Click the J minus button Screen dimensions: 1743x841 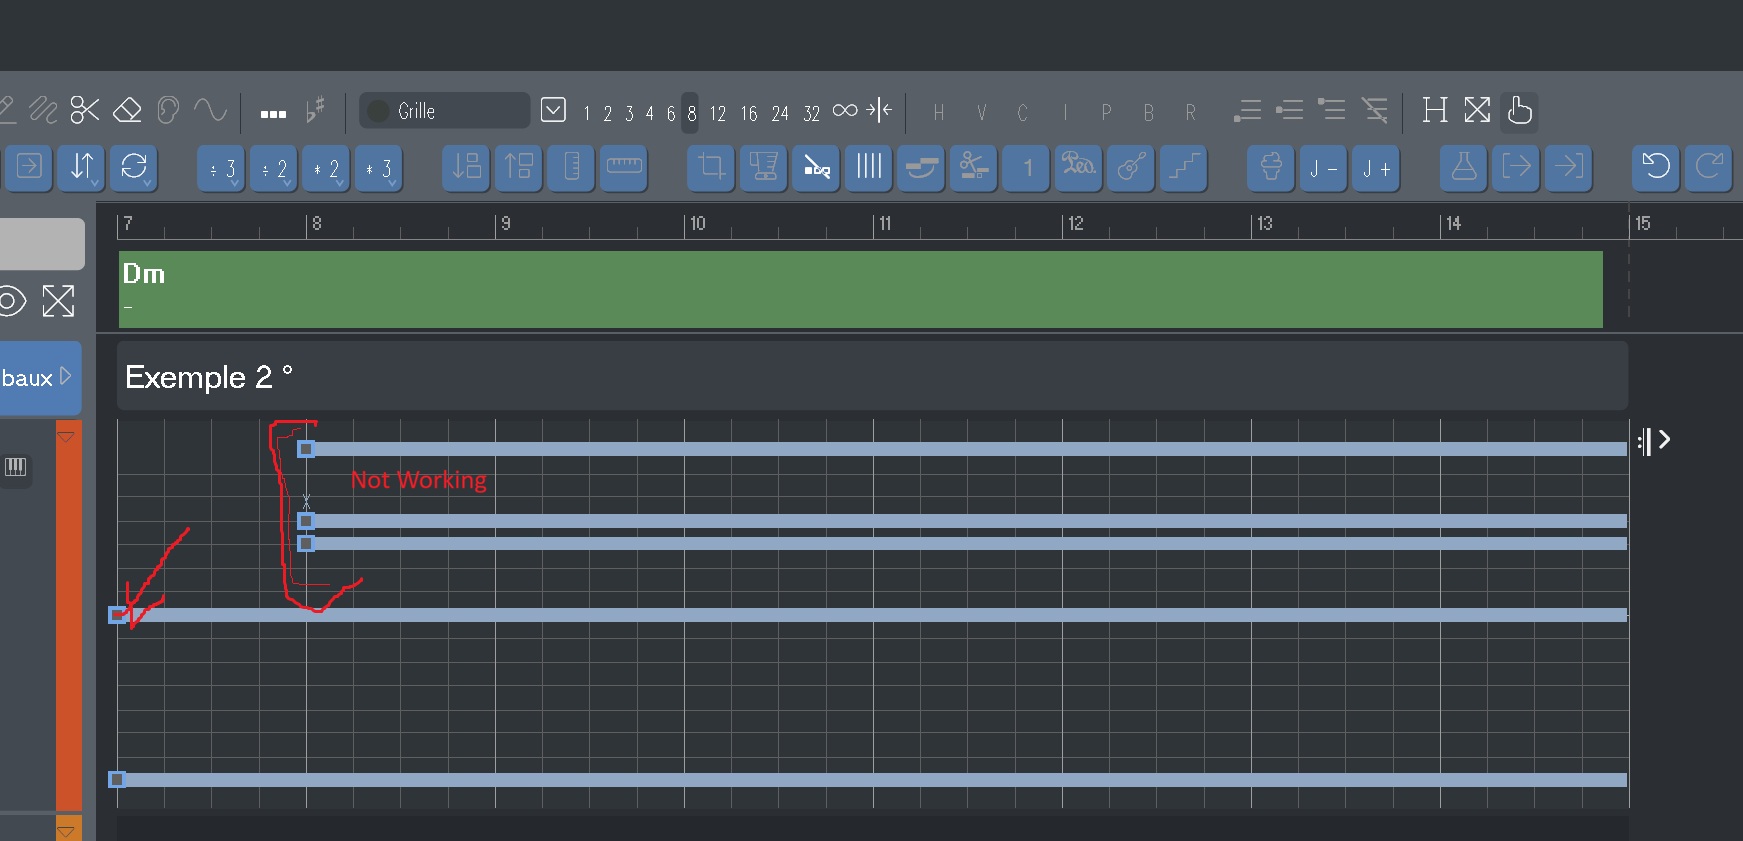pos(1323,169)
